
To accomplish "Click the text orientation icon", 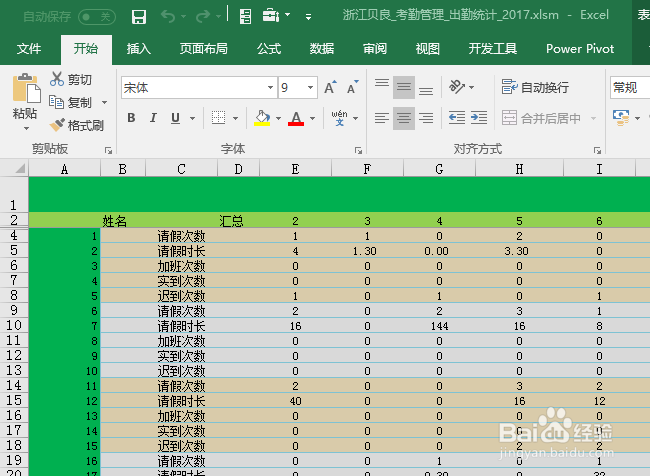I will [x=457, y=87].
